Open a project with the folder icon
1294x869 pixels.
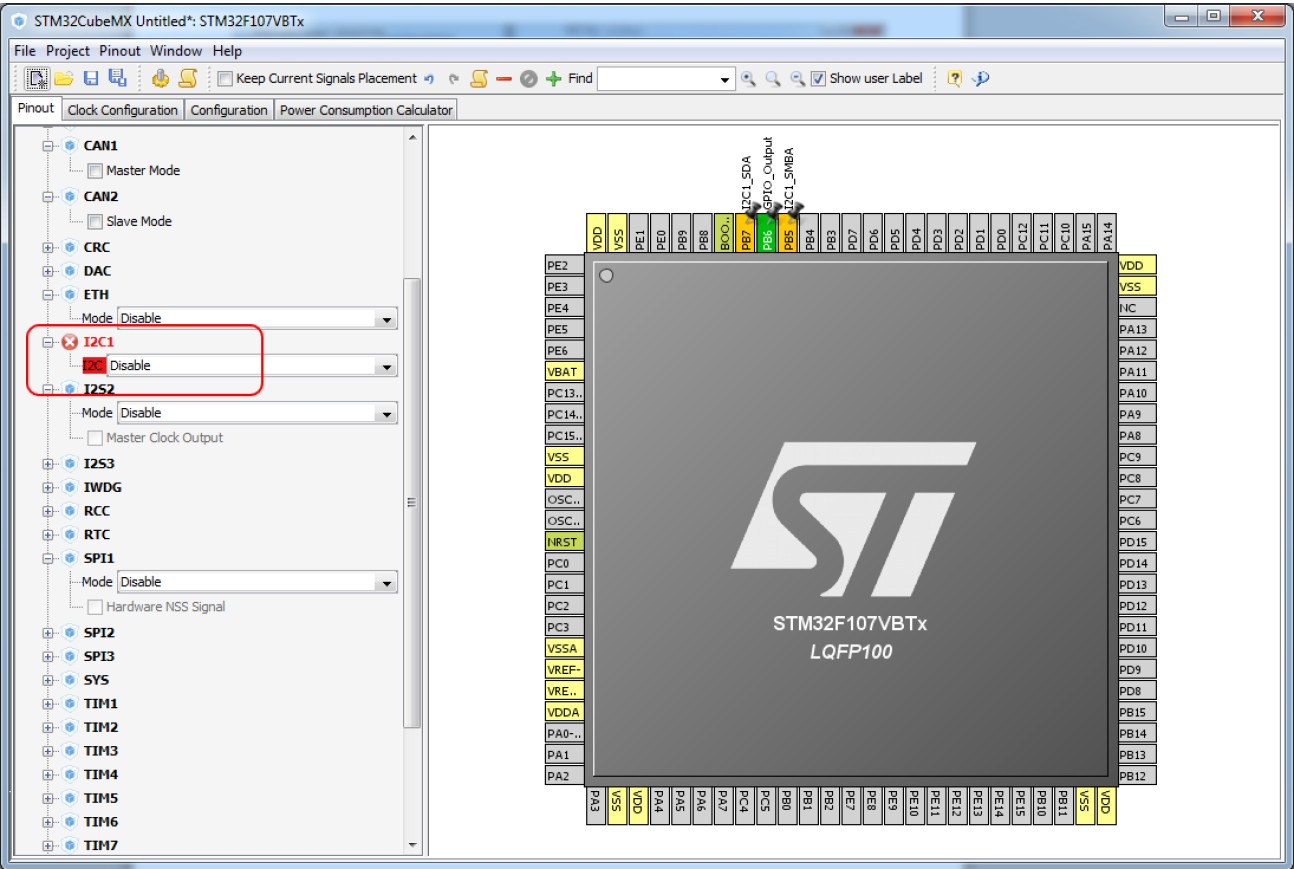click(x=64, y=78)
